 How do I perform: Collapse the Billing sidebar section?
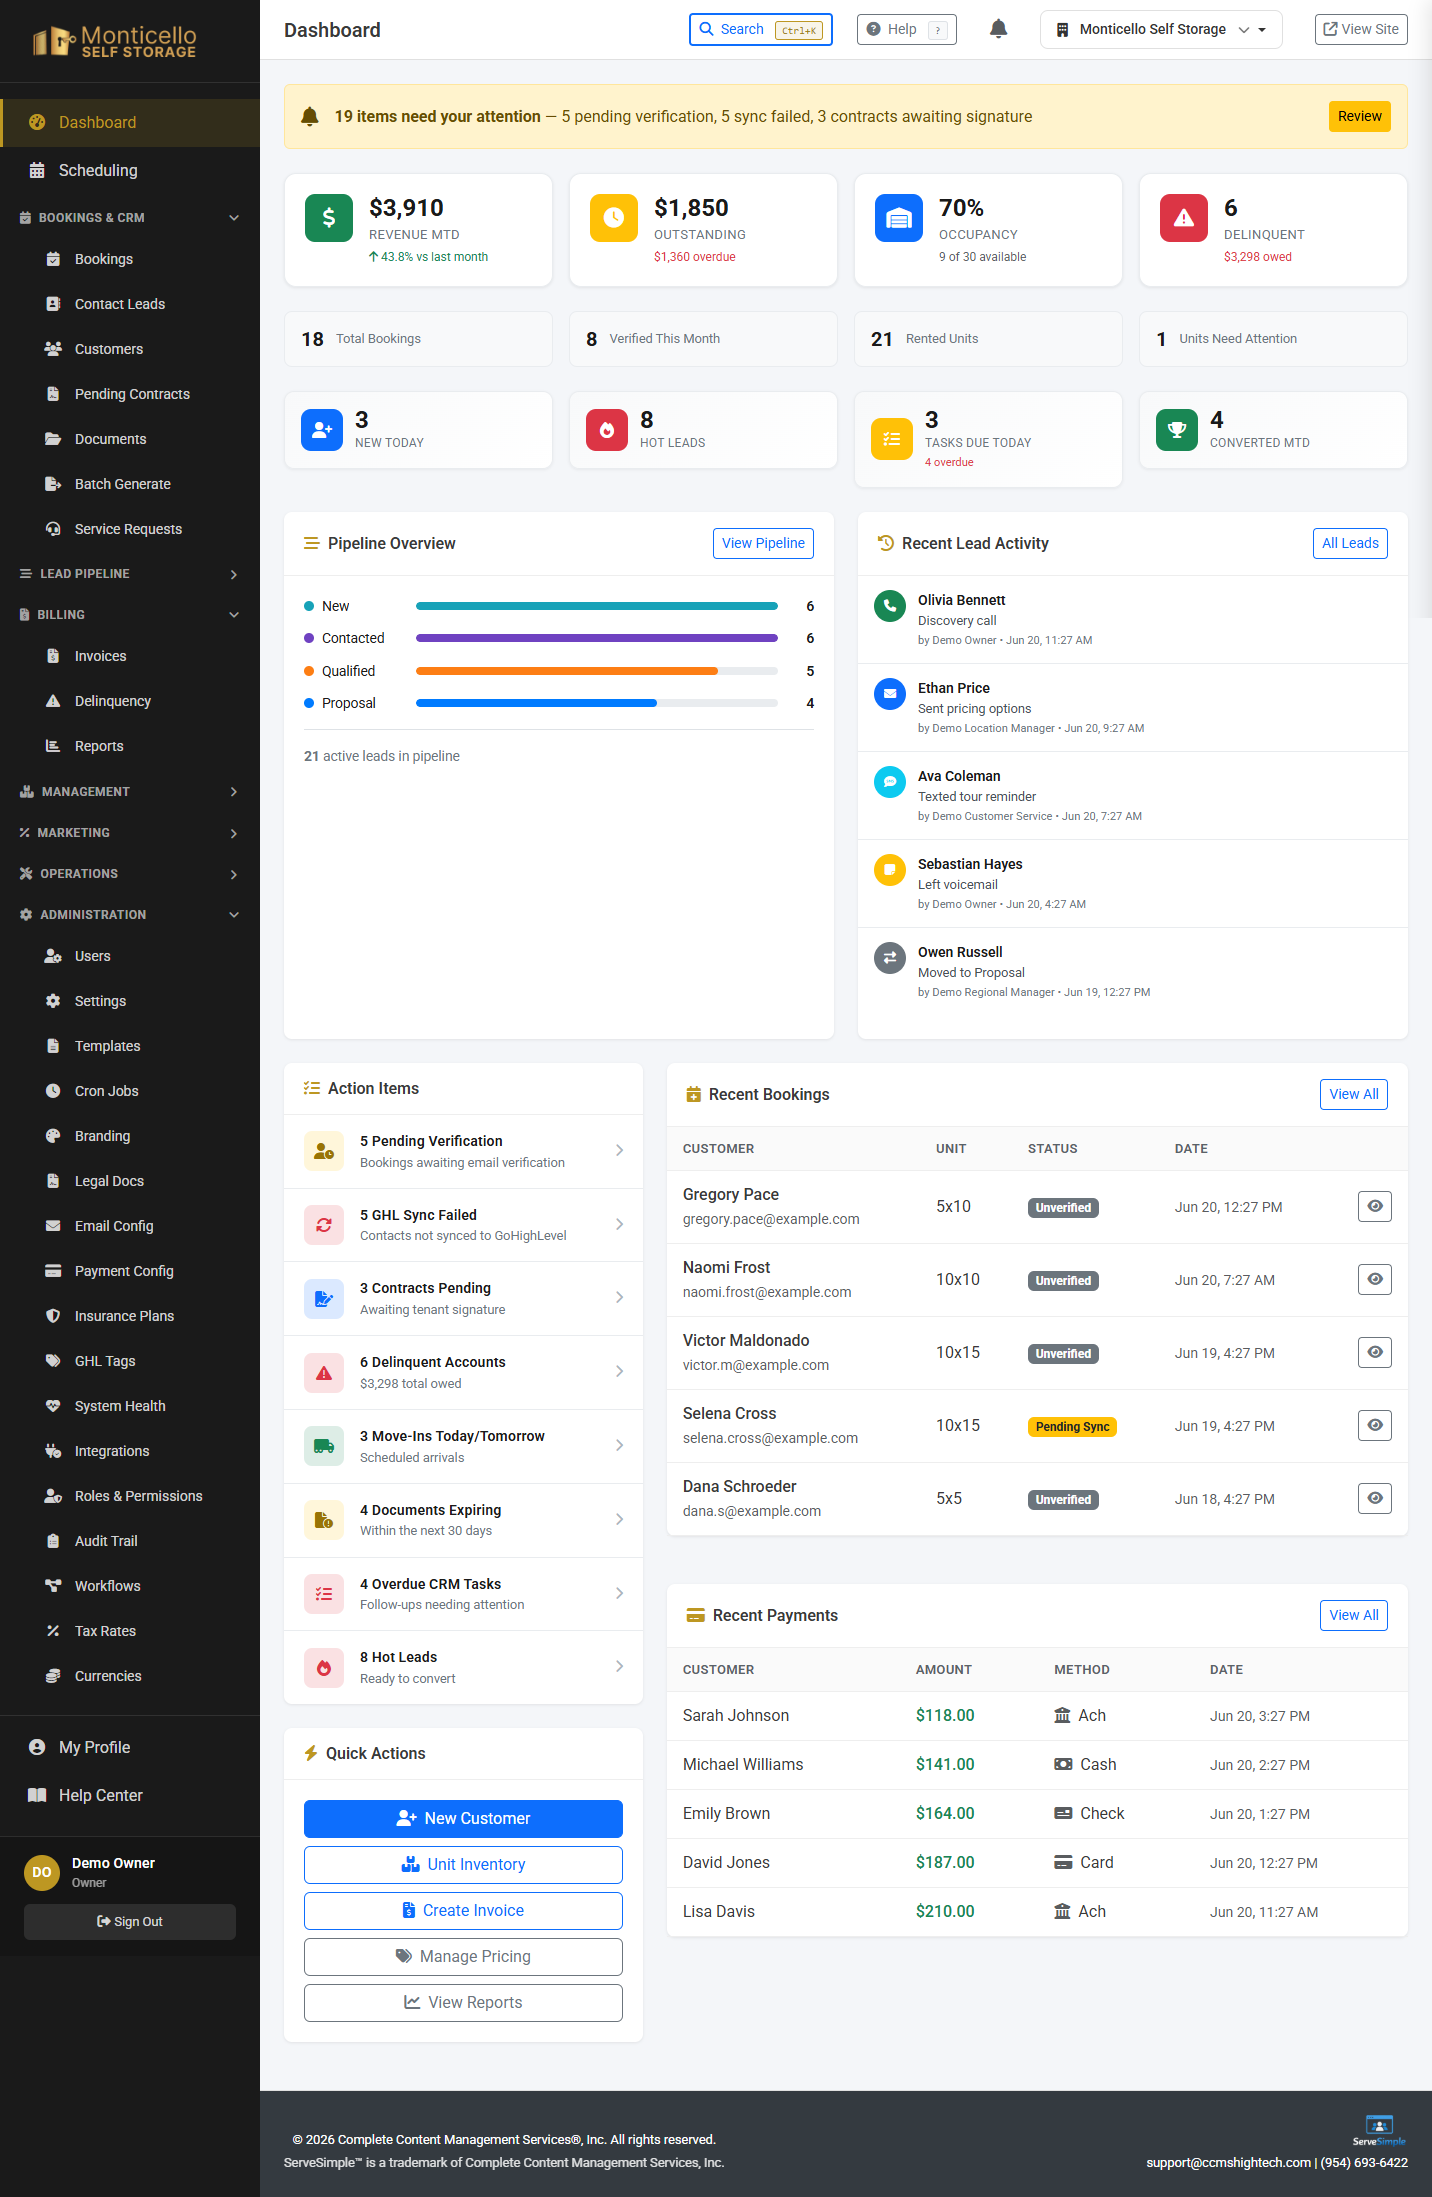tap(130, 615)
